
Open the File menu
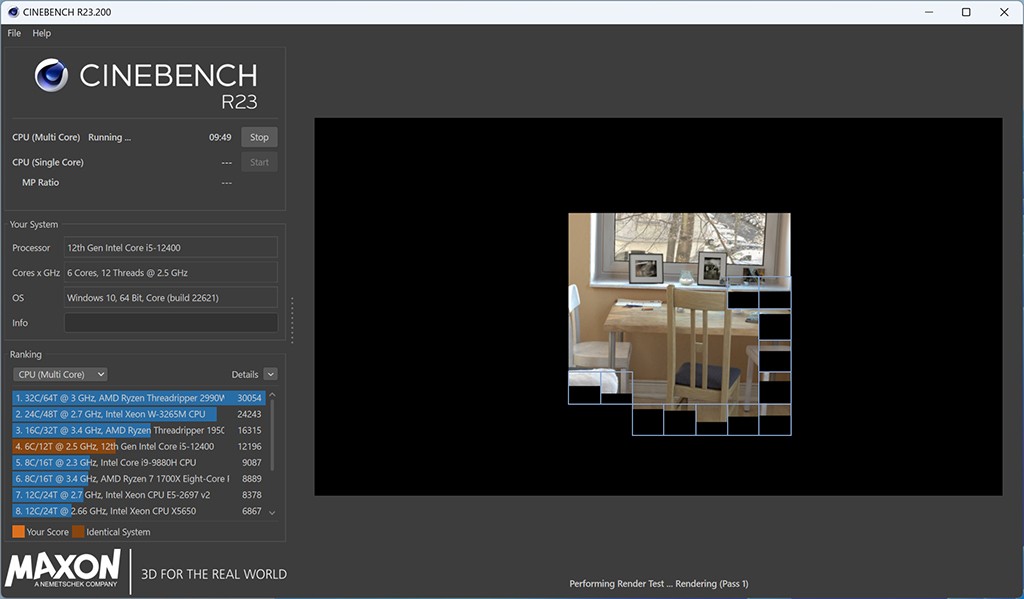click(14, 33)
